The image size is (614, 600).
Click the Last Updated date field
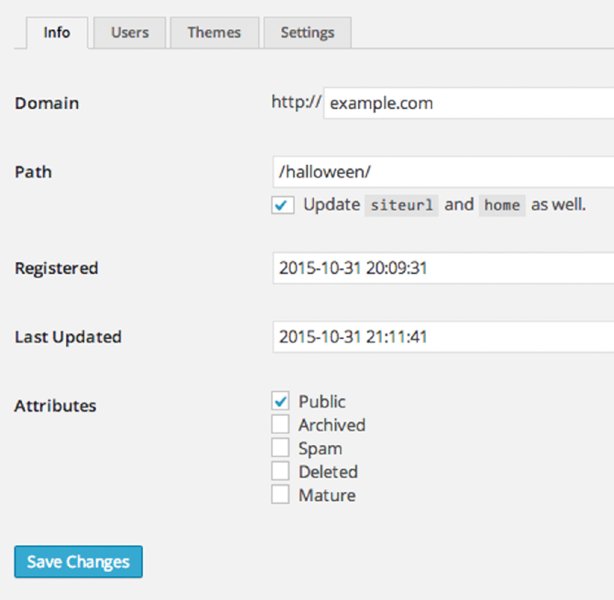(x=443, y=337)
